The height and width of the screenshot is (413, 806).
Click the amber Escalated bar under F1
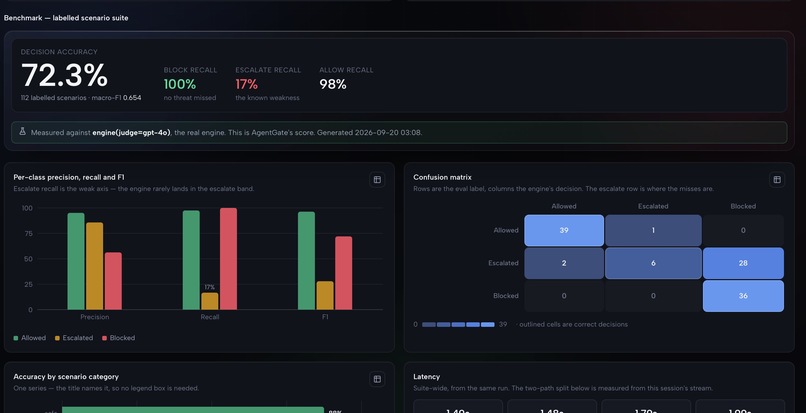point(325,295)
